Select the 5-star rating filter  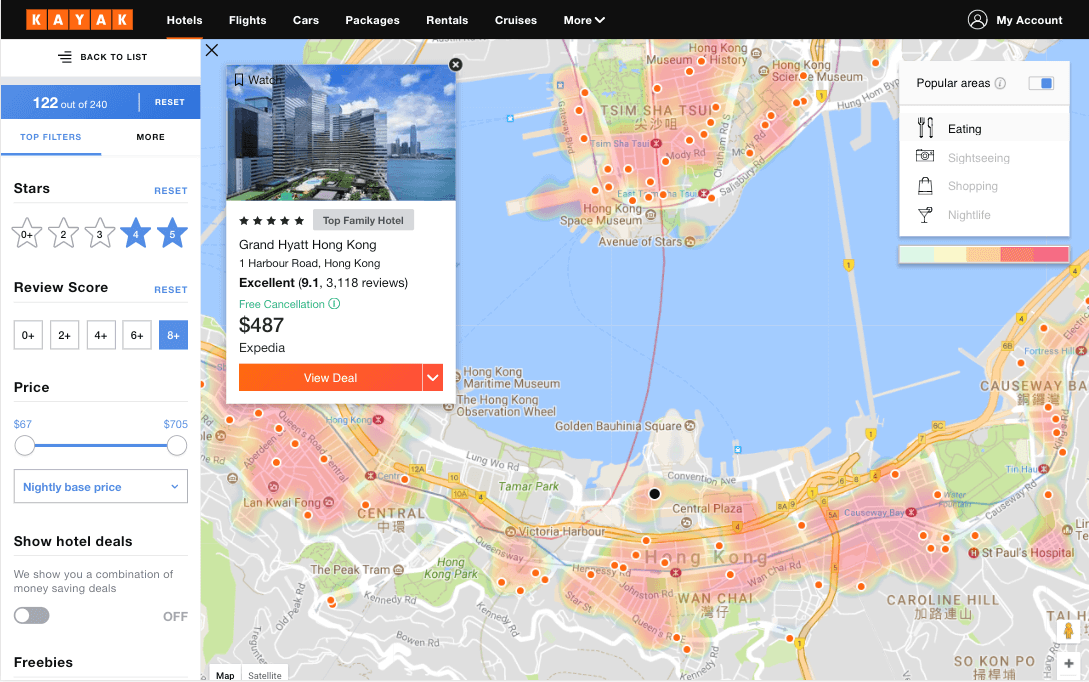[x=171, y=232]
